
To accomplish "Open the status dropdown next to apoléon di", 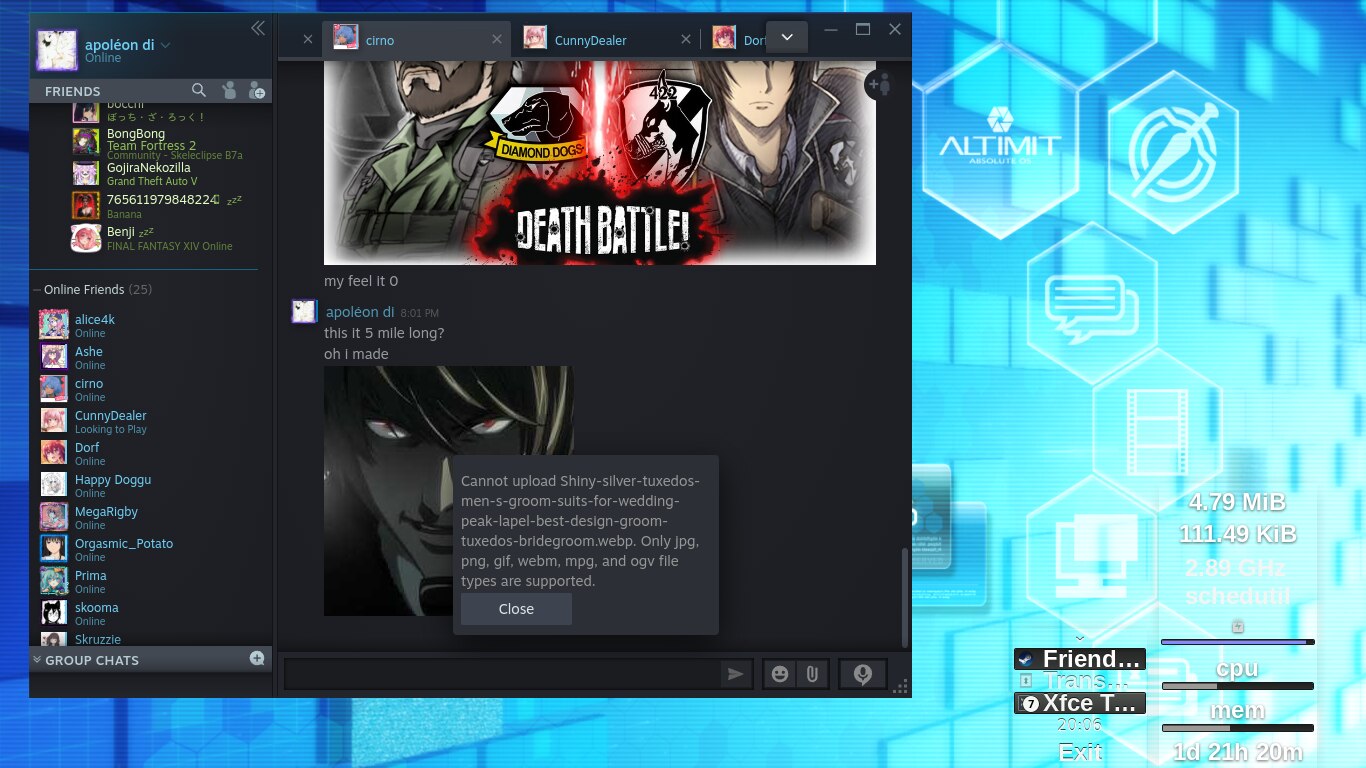I will 166,45.
